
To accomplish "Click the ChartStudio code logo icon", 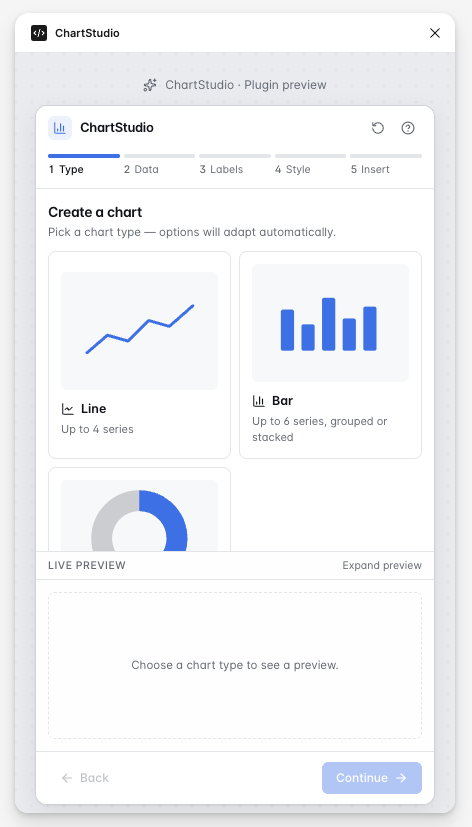I will pos(39,33).
